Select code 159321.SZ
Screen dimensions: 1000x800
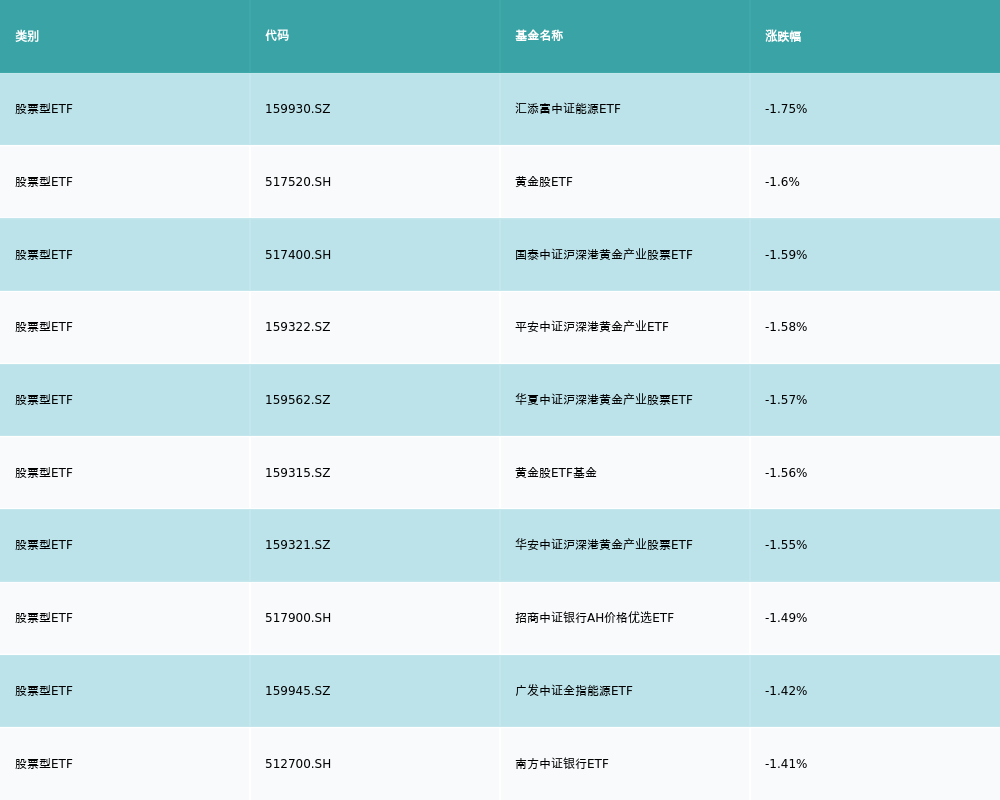click(x=298, y=545)
